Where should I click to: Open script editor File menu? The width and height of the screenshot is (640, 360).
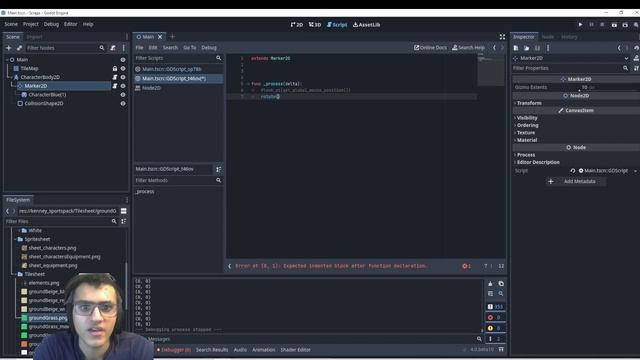coord(139,48)
